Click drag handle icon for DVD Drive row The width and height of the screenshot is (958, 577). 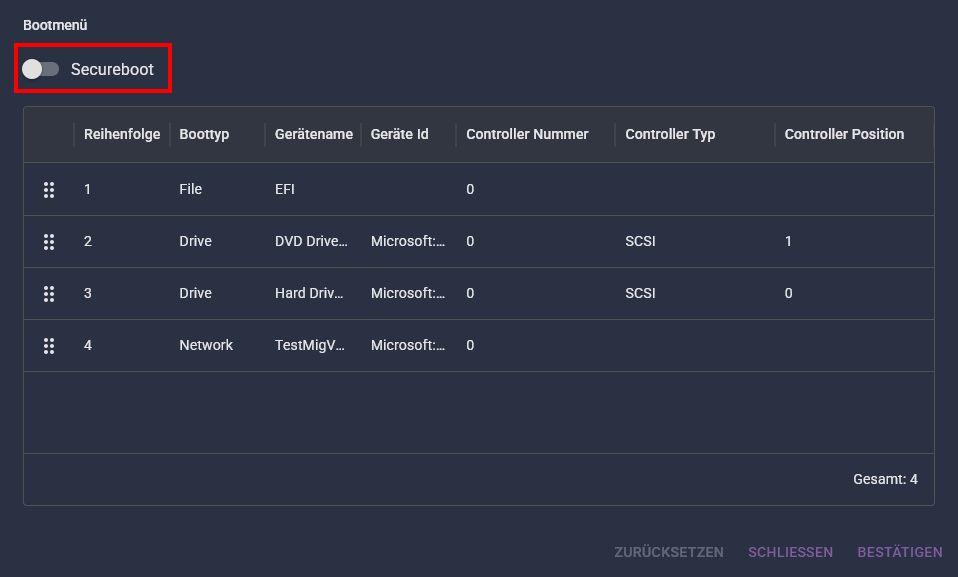click(49, 242)
